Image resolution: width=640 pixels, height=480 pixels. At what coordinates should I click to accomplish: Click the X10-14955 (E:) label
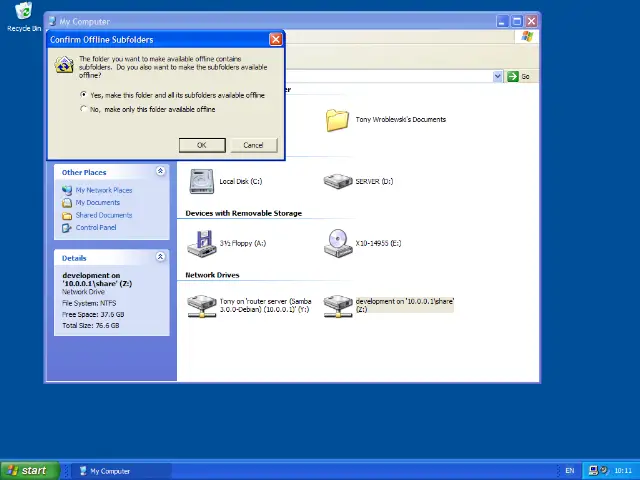click(378, 243)
